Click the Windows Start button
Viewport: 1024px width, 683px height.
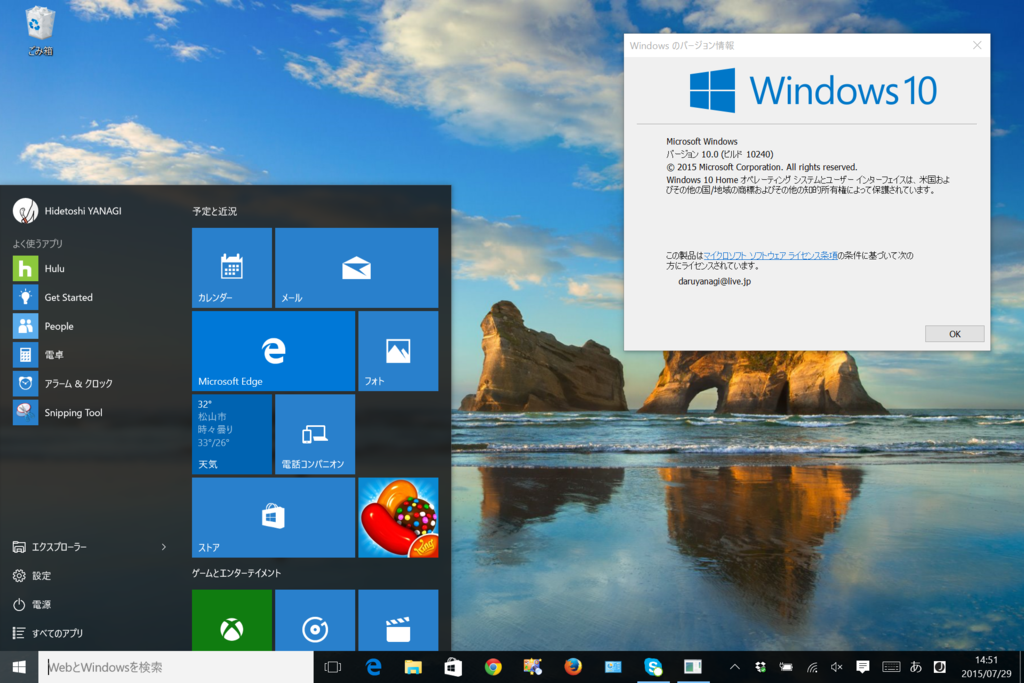tap(19, 667)
